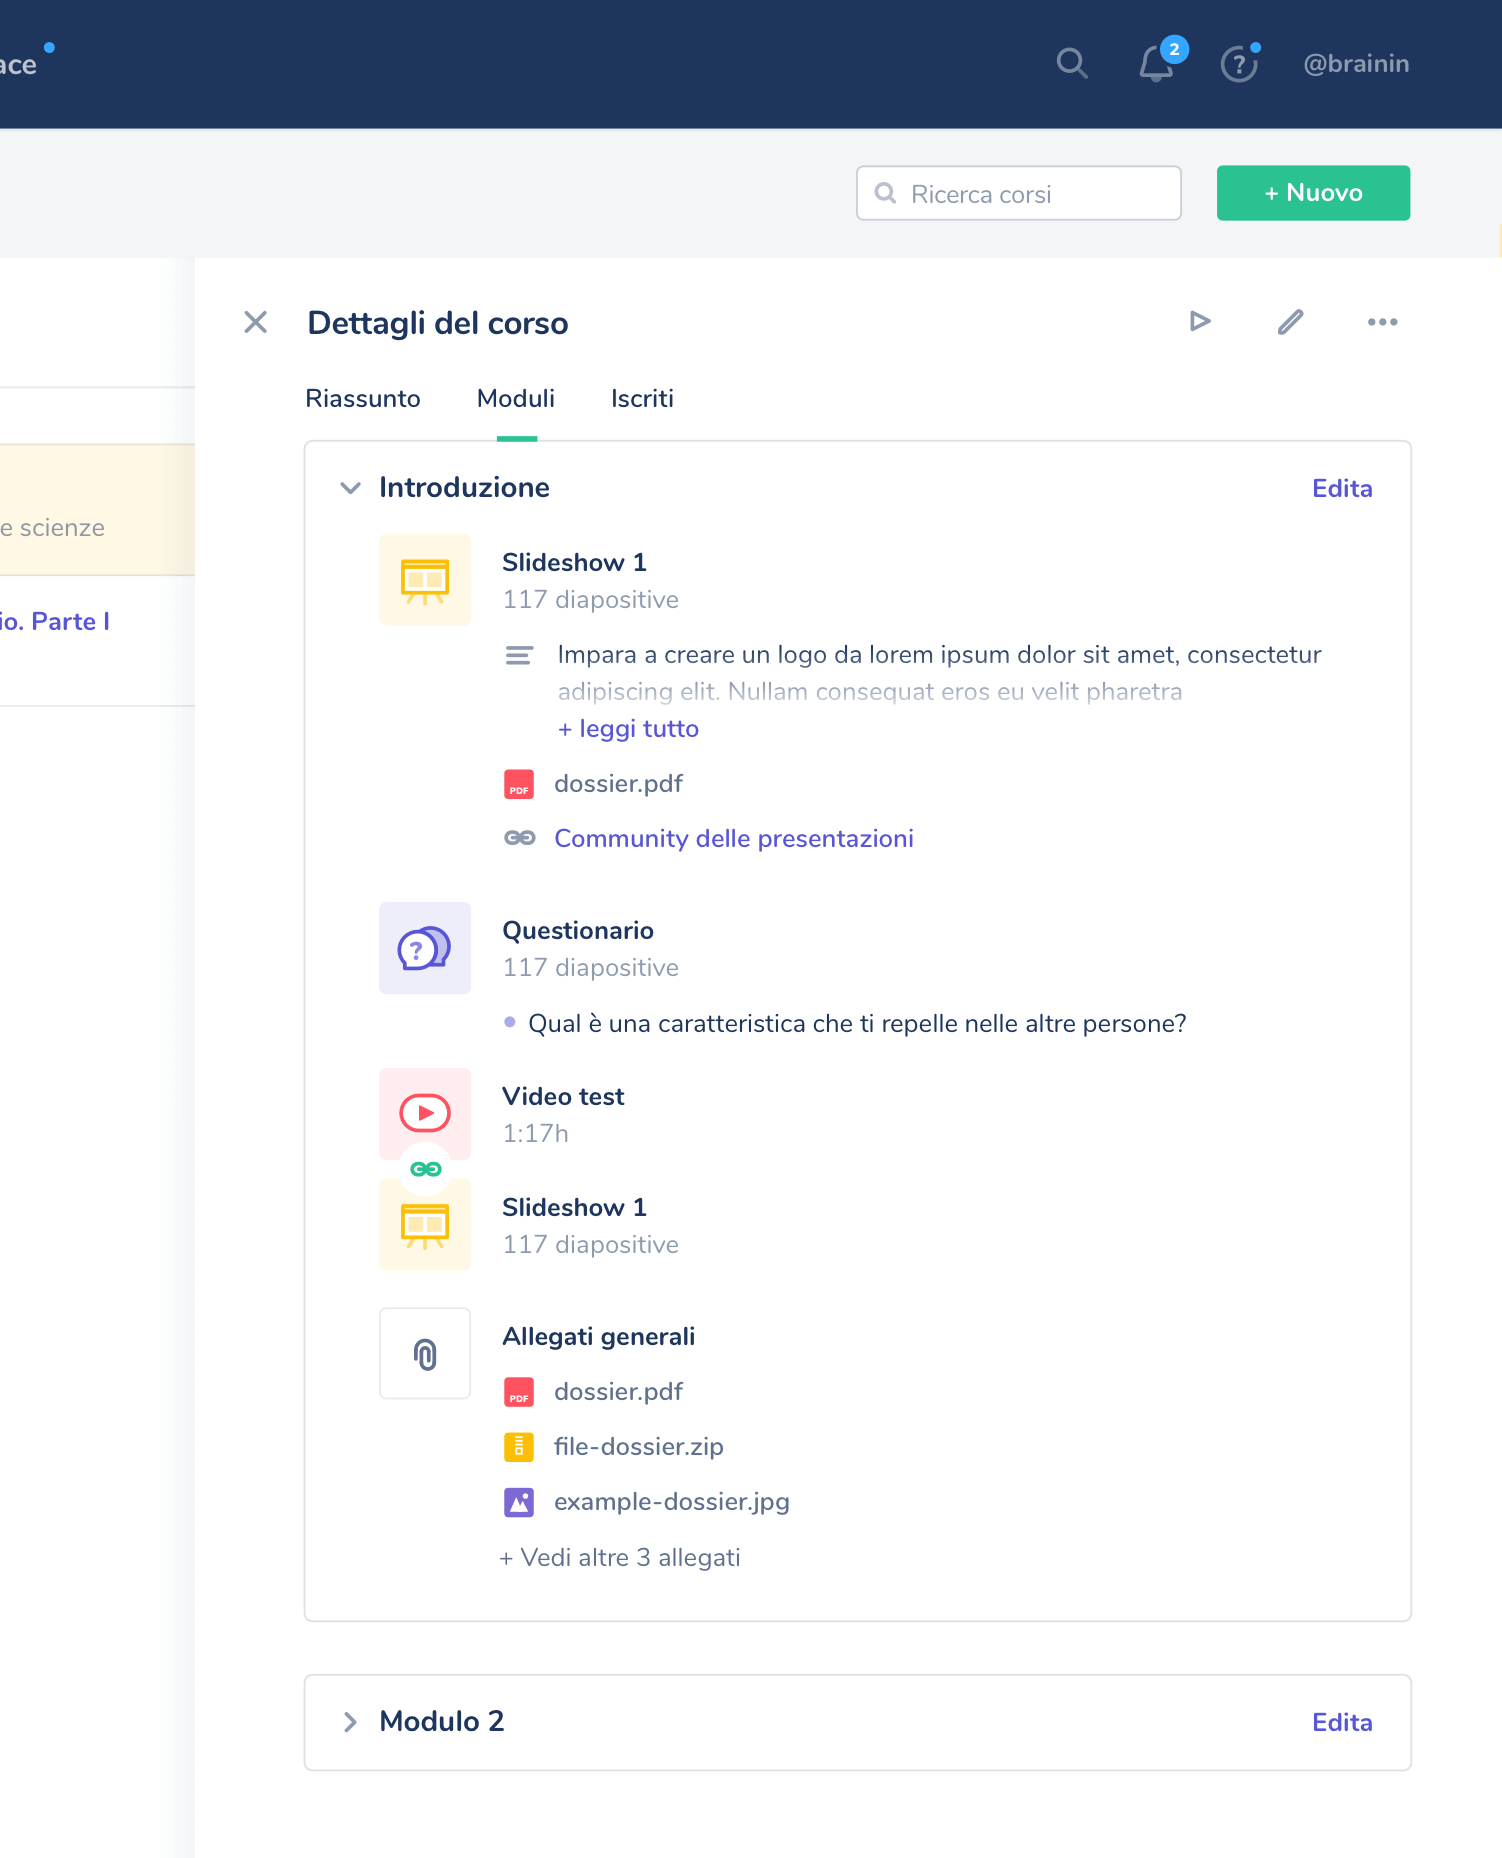Collapse the Introduzione section
1502x1858 pixels.
350,488
